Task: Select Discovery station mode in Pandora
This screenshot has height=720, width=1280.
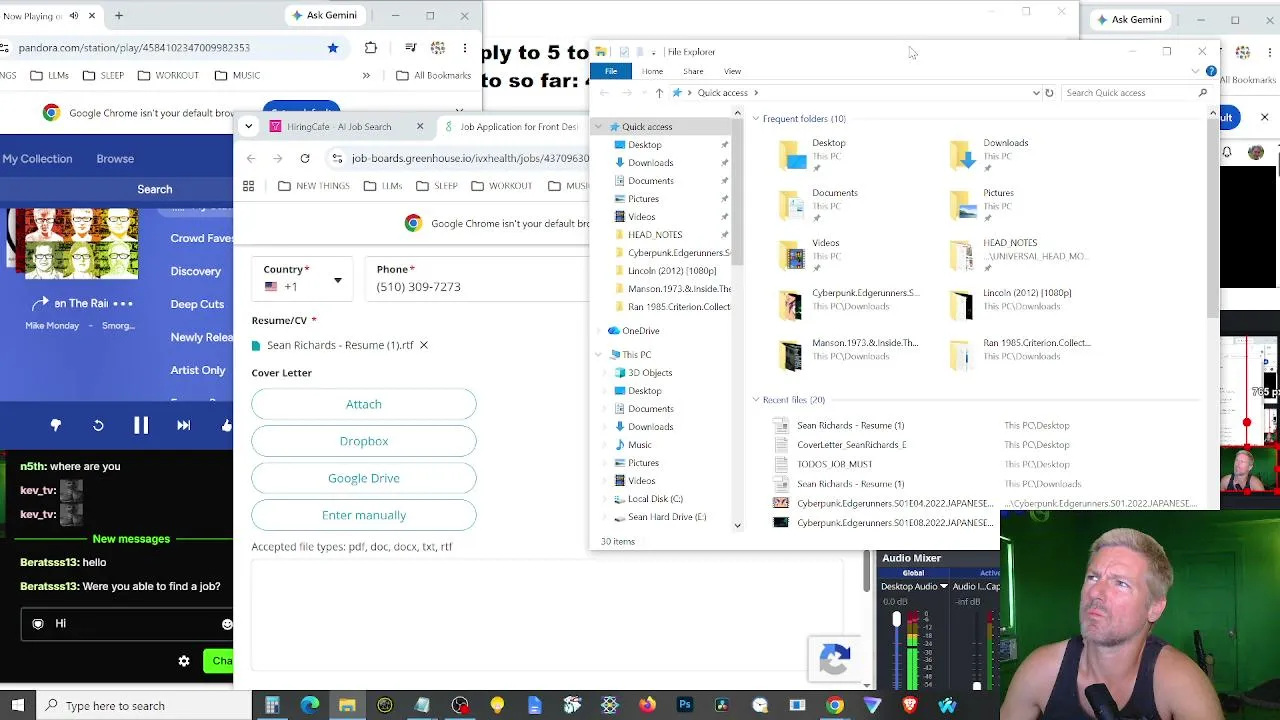Action: click(196, 271)
